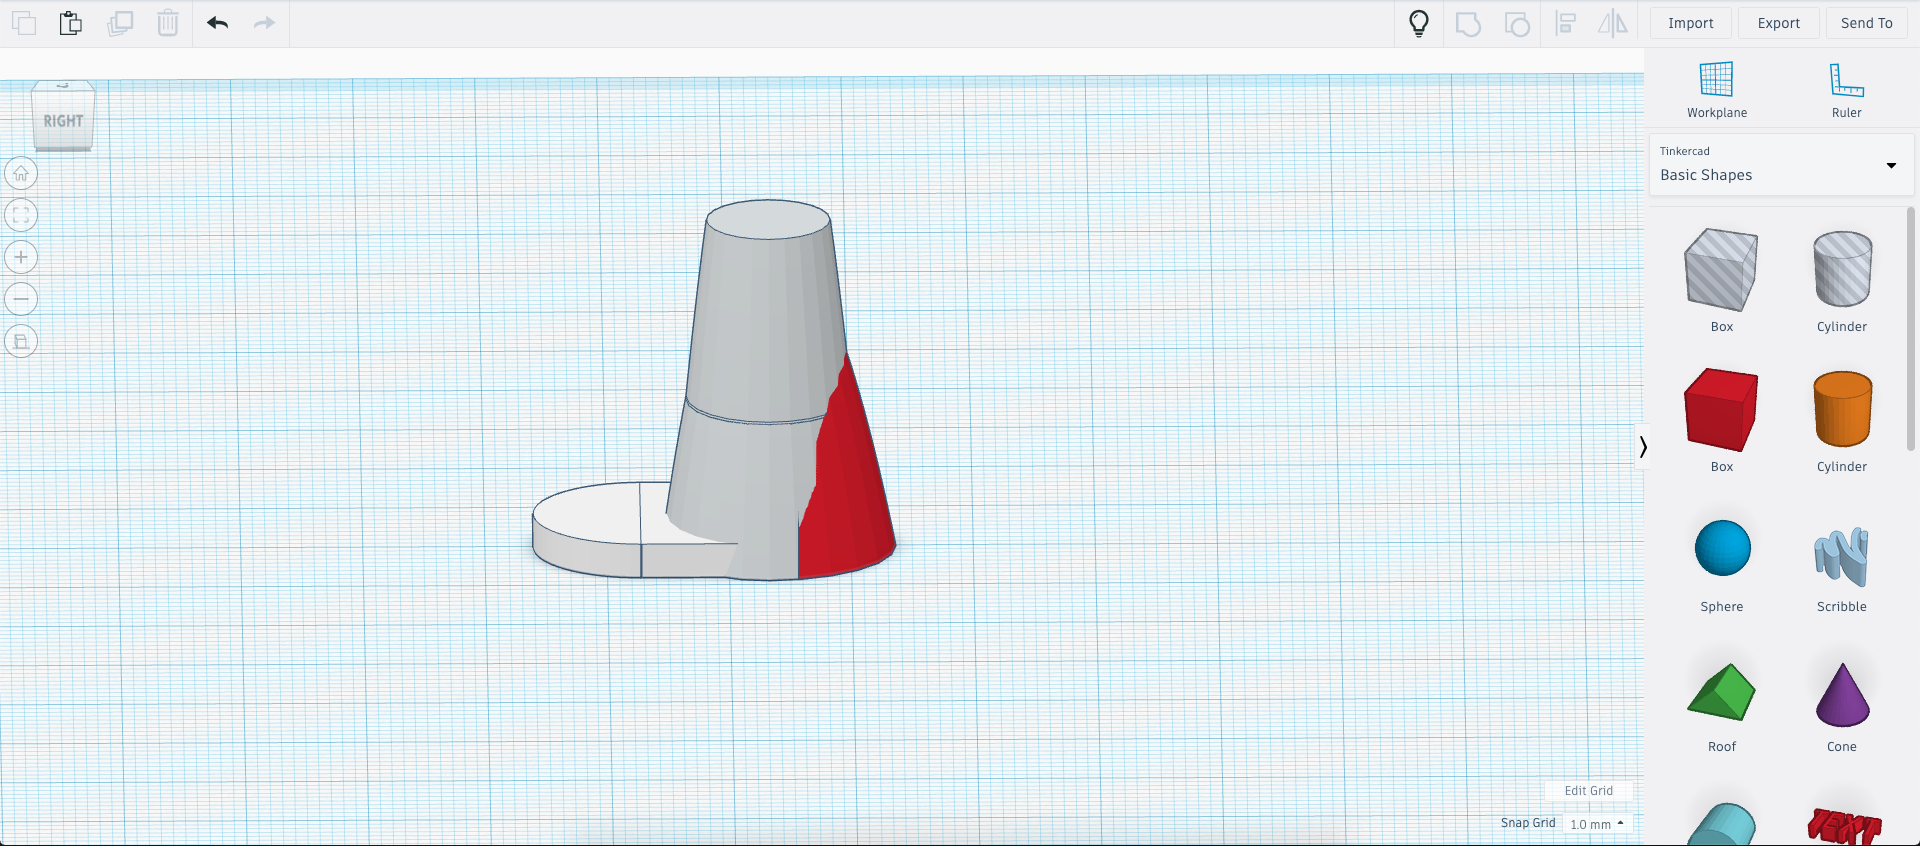This screenshot has width=1920, height=846.
Task: Select the Ruler tool
Action: [x=1846, y=90]
